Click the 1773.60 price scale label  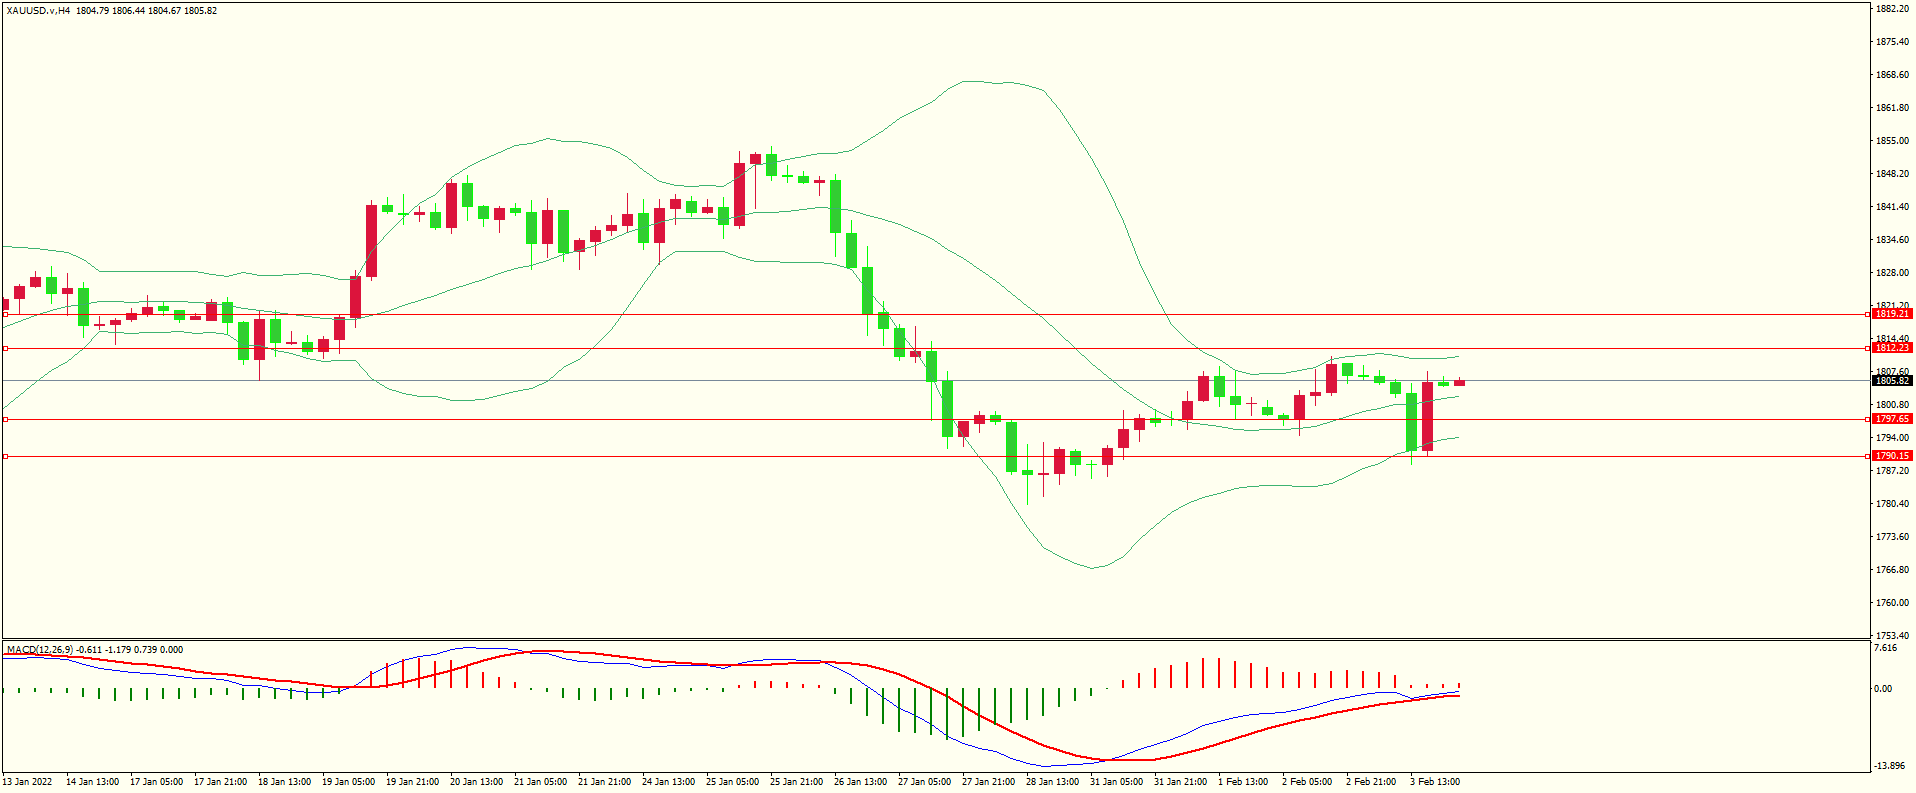pos(1892,537)
